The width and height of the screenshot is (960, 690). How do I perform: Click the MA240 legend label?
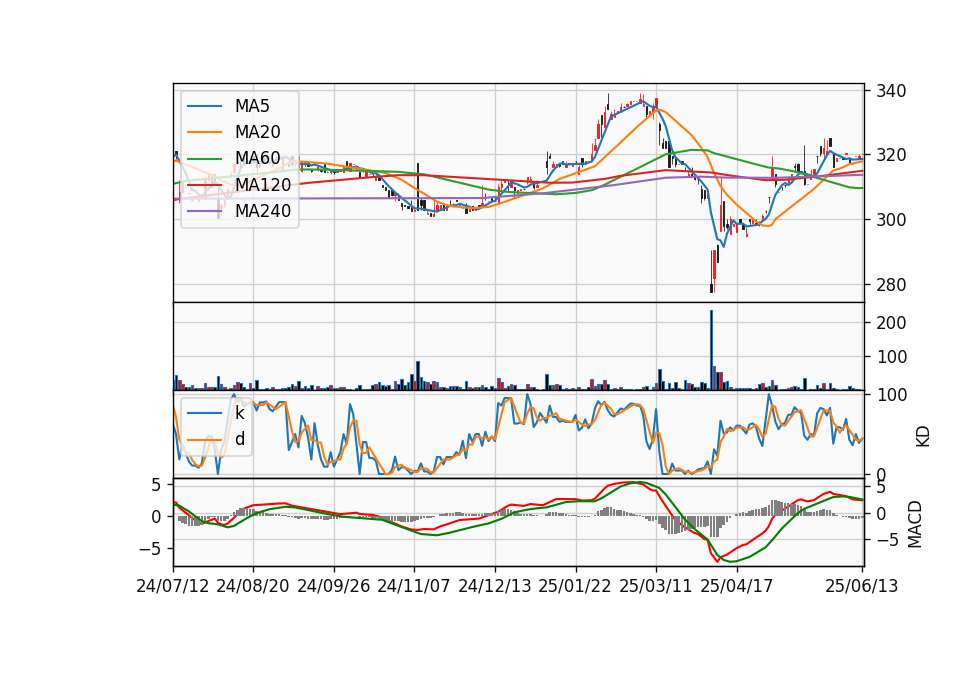pos(263,211)
